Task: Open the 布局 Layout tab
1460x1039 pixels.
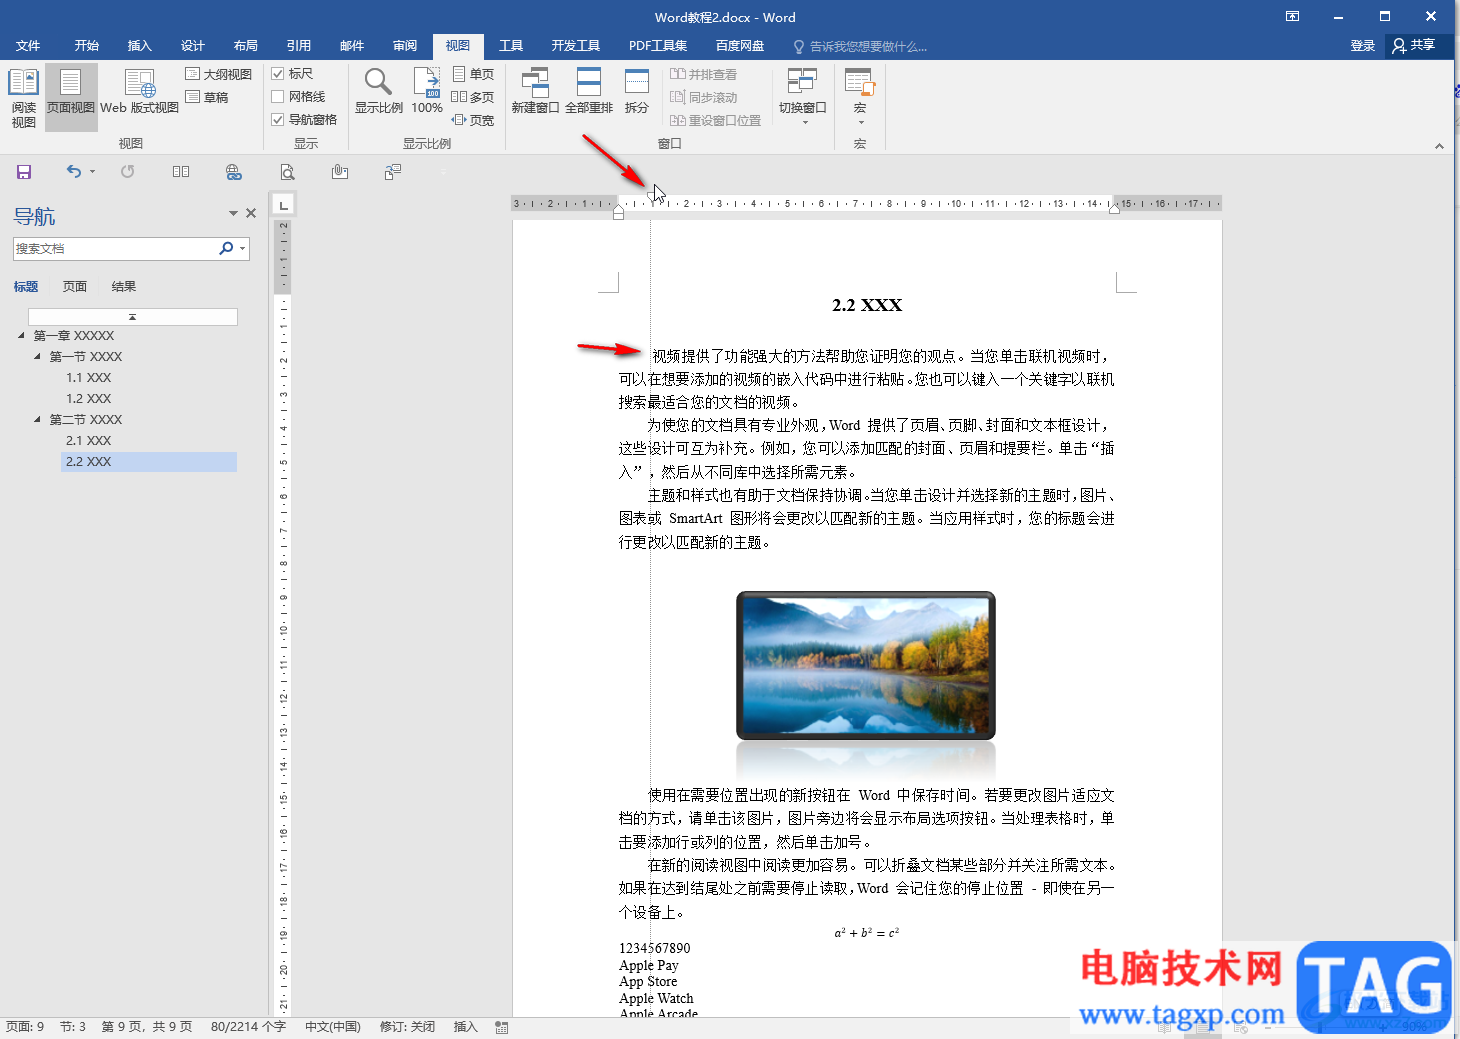Action: click(246, 46)
